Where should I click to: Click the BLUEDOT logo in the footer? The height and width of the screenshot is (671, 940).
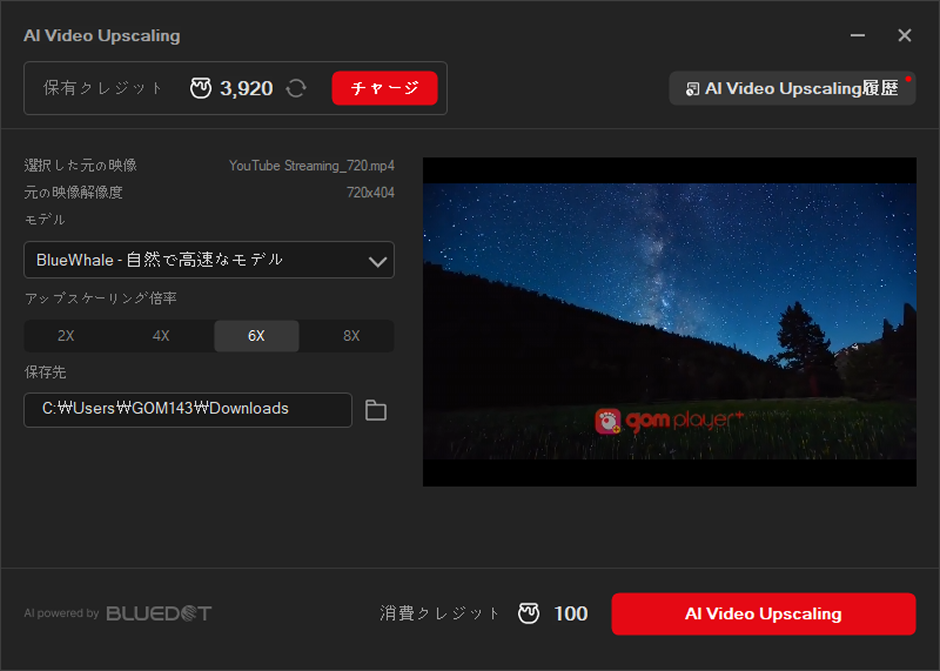(x=159, y=613)
